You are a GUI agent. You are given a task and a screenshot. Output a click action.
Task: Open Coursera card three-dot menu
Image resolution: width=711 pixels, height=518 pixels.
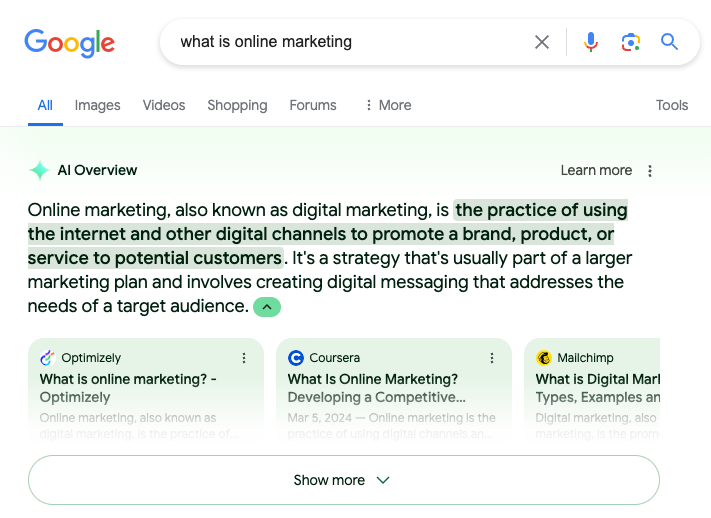[492, 358]
